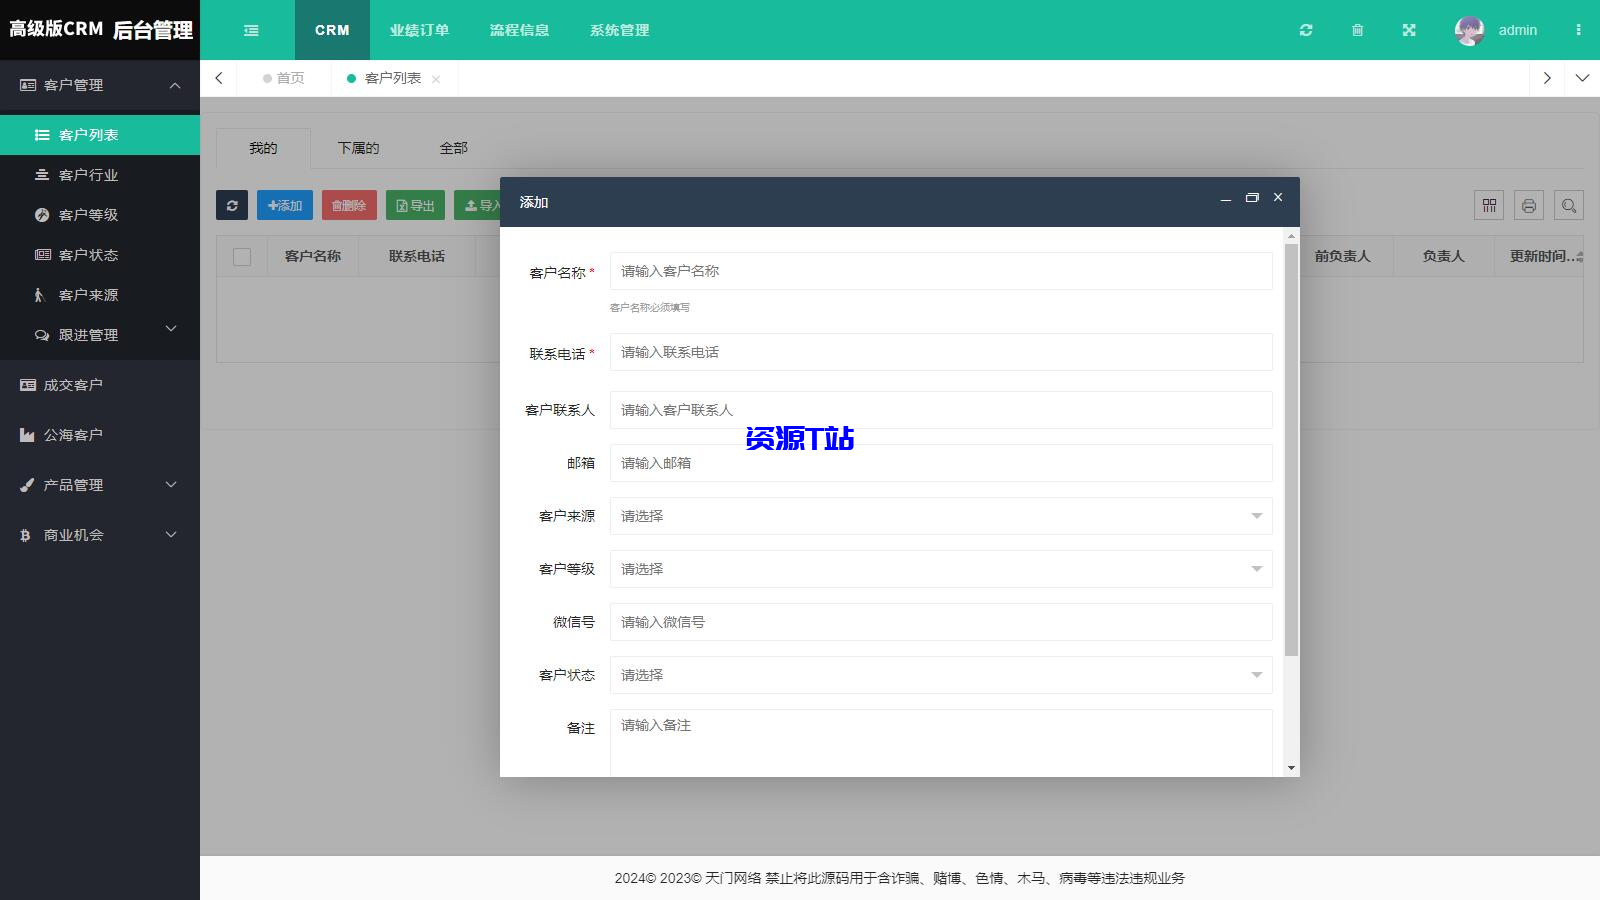Switch to the 全部 tab

(x=455, y=147)
